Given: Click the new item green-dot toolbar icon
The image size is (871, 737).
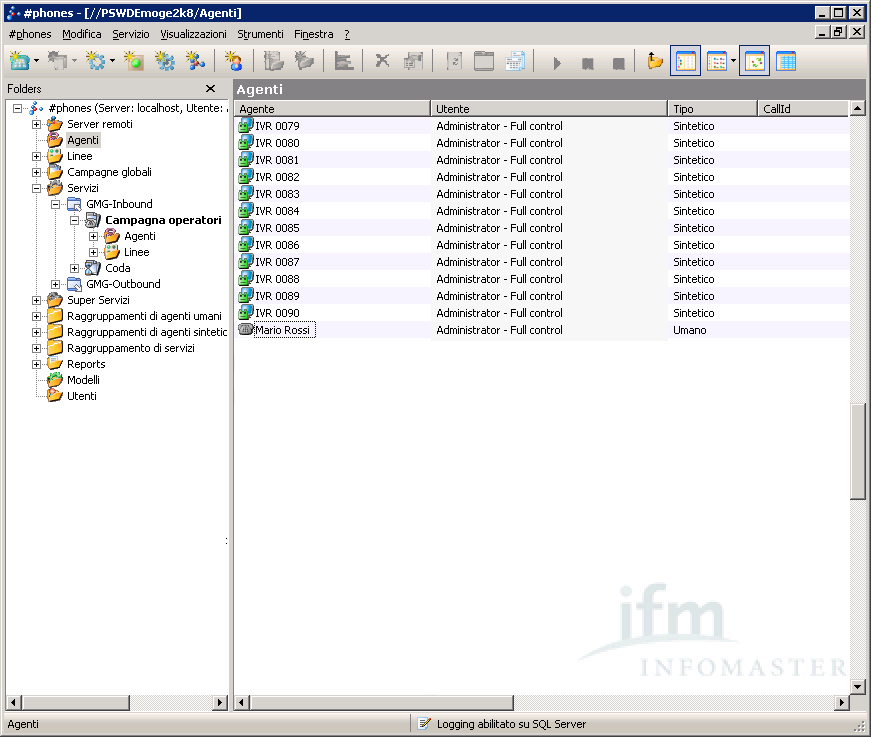Looking at the screenshot, I should click(x=133, y=61).
